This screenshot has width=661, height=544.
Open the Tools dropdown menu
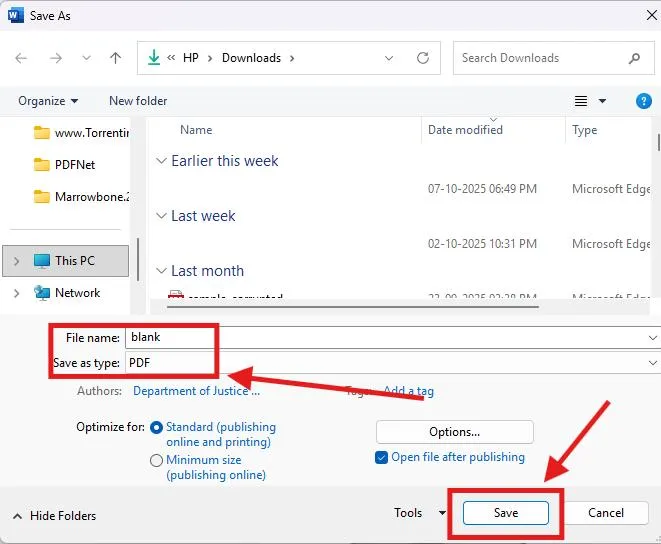coord(419,513)
